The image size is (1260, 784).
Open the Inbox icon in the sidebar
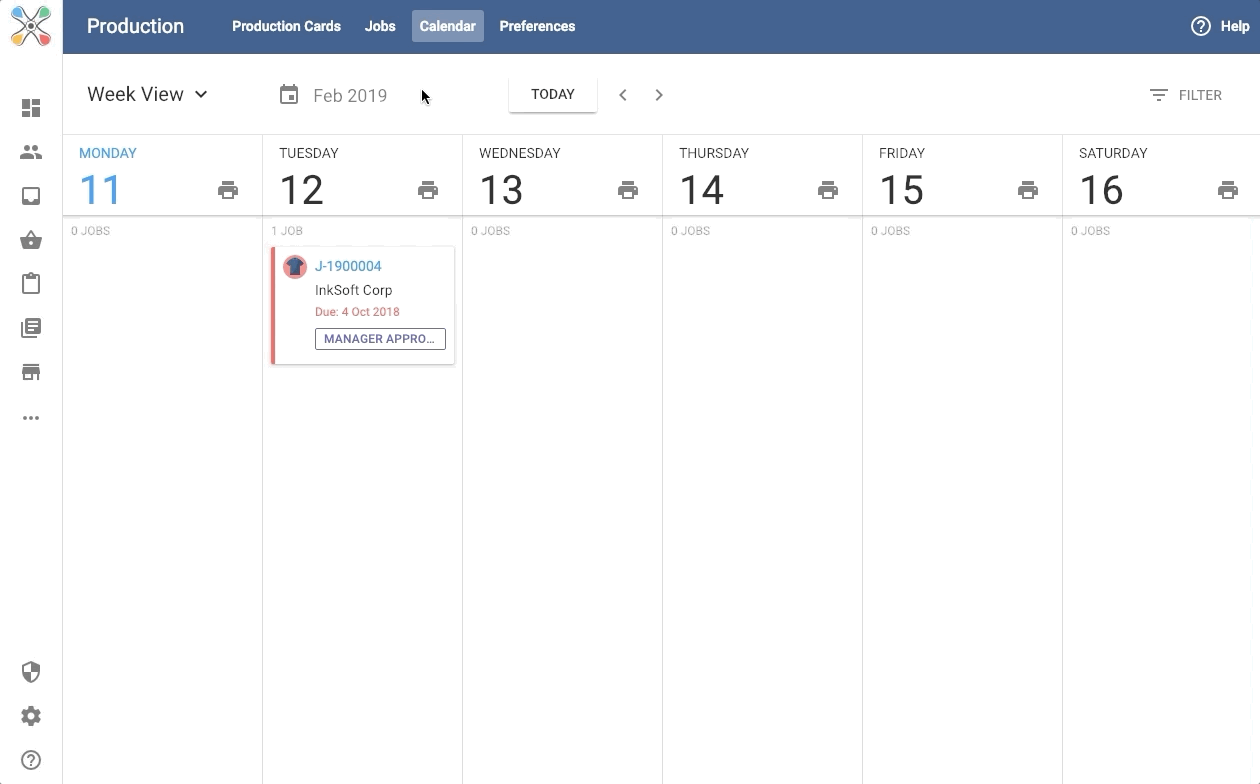tap(31, 195)
